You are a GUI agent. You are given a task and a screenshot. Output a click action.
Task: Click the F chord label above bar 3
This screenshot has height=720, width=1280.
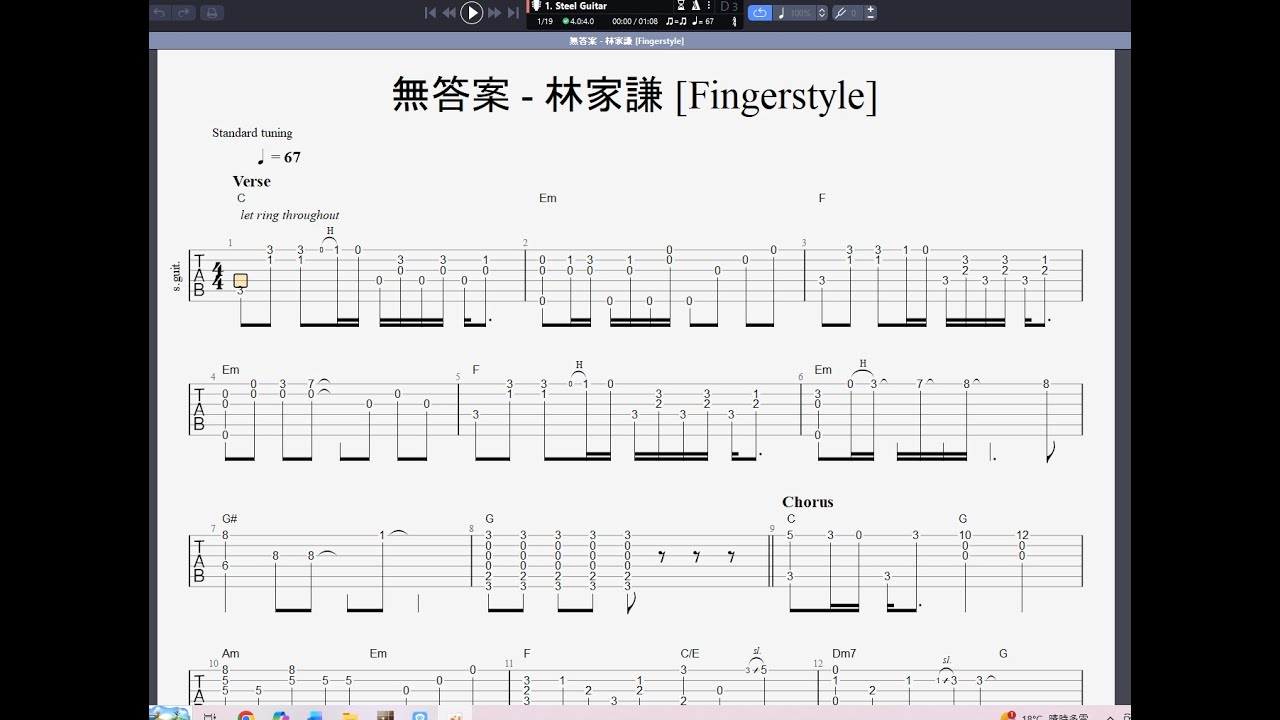tap(822, 198)
